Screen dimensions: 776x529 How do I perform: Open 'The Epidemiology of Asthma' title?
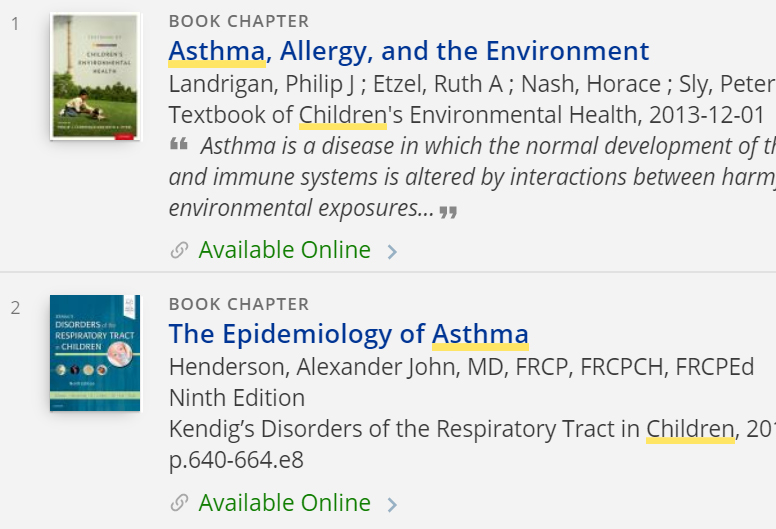pyautogui.click(x=349, y=334)
